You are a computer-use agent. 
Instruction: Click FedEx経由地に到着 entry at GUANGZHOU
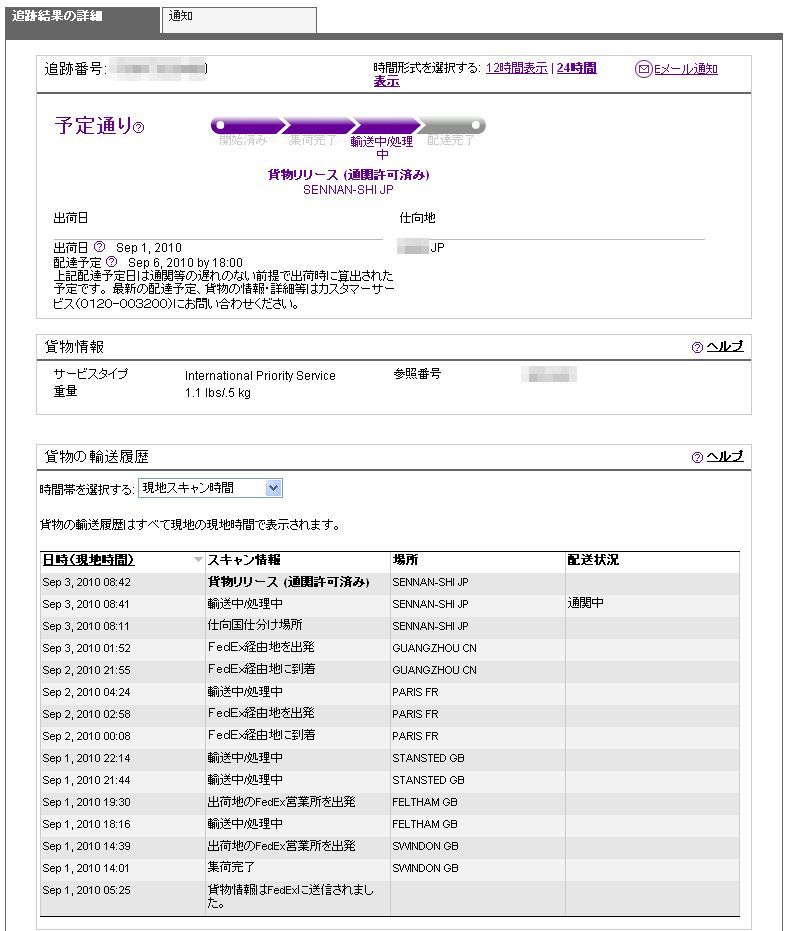(x=261, y=669)
